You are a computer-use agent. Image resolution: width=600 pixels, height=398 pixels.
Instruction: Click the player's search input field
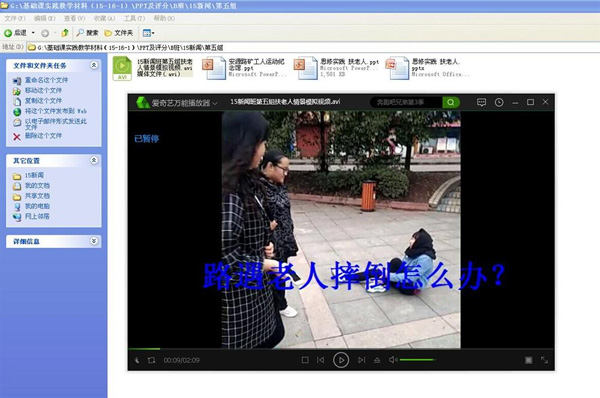coord(406,102)
